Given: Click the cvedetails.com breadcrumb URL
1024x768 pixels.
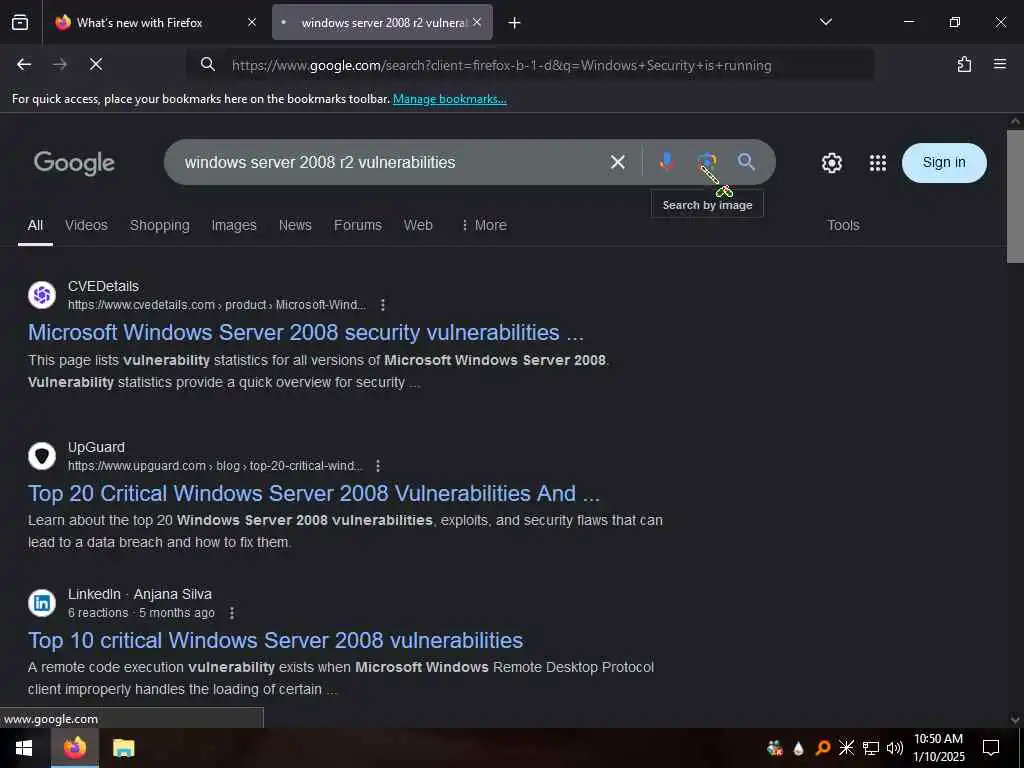Looking at the screenshot, I should click(217, 305).
